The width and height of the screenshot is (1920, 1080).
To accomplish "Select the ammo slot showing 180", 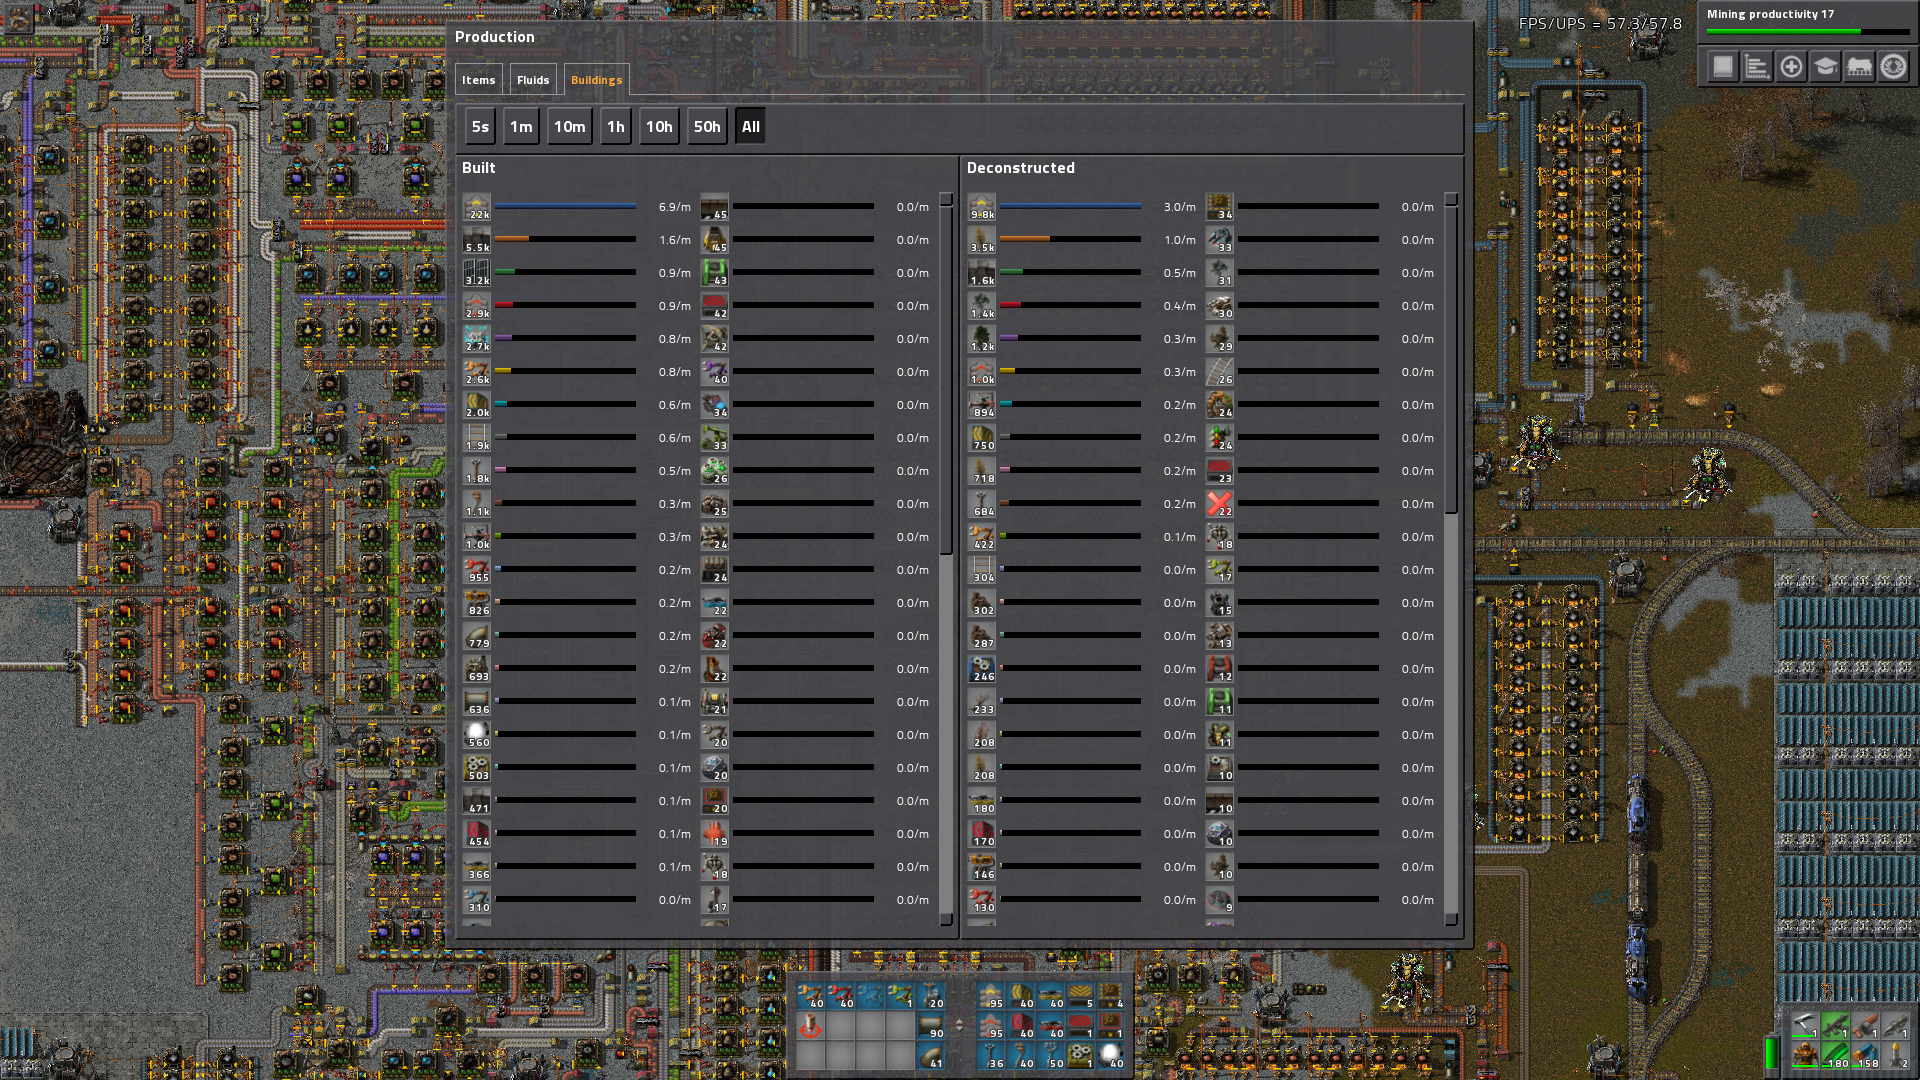I will point(1835,1055).
